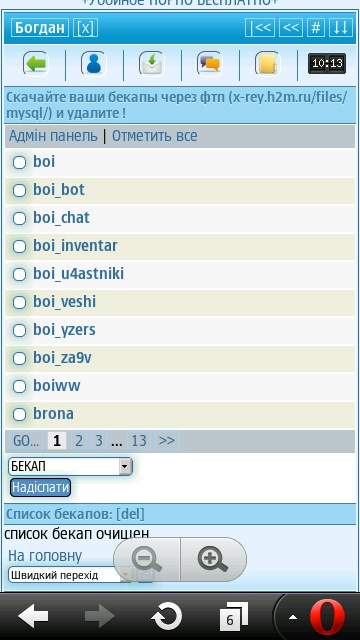Tap the zoom out magnifier
This screenshot has width=360, height=640.
(147, 559)
